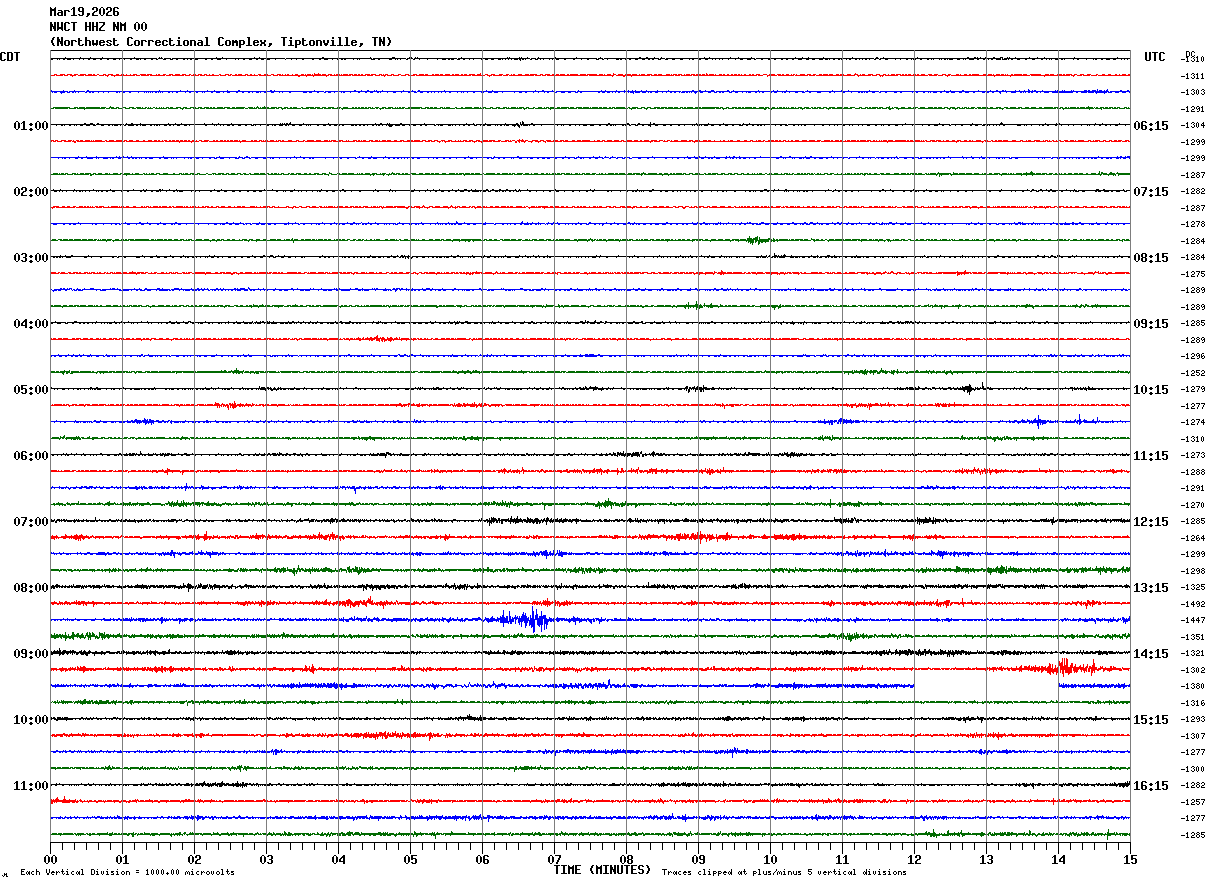Click the Northwest Correctional Complex, Tiptonville station name

[x=221, y=42]
